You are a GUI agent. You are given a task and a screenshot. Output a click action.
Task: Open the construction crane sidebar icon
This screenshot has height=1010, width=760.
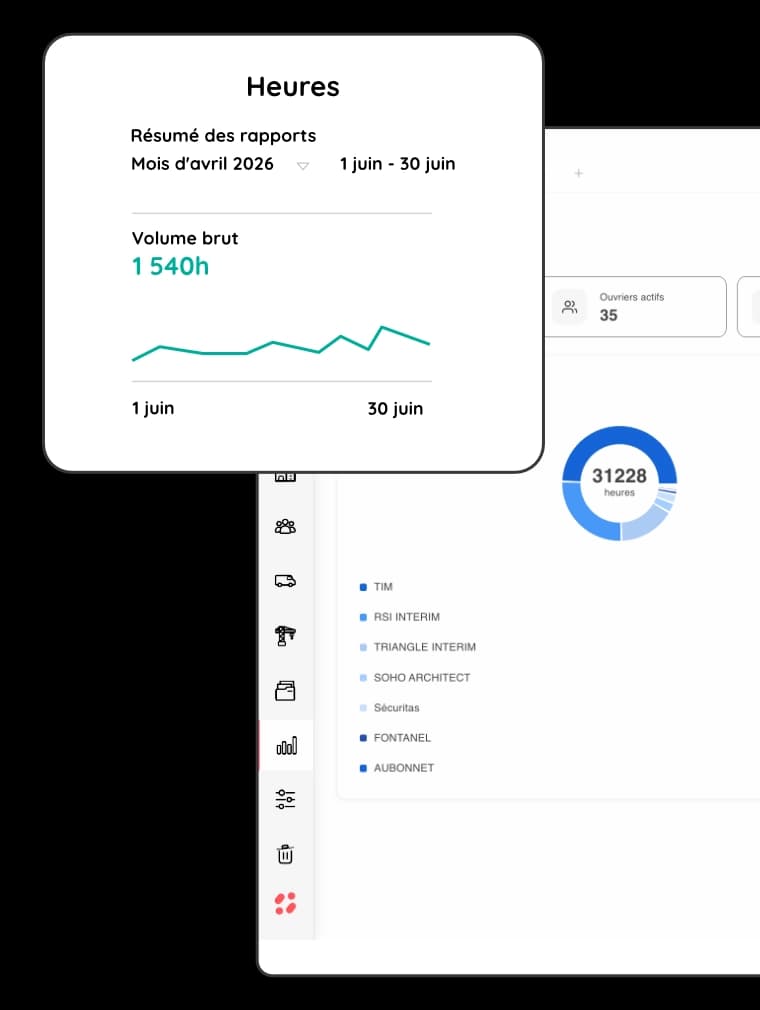(285, 636)
